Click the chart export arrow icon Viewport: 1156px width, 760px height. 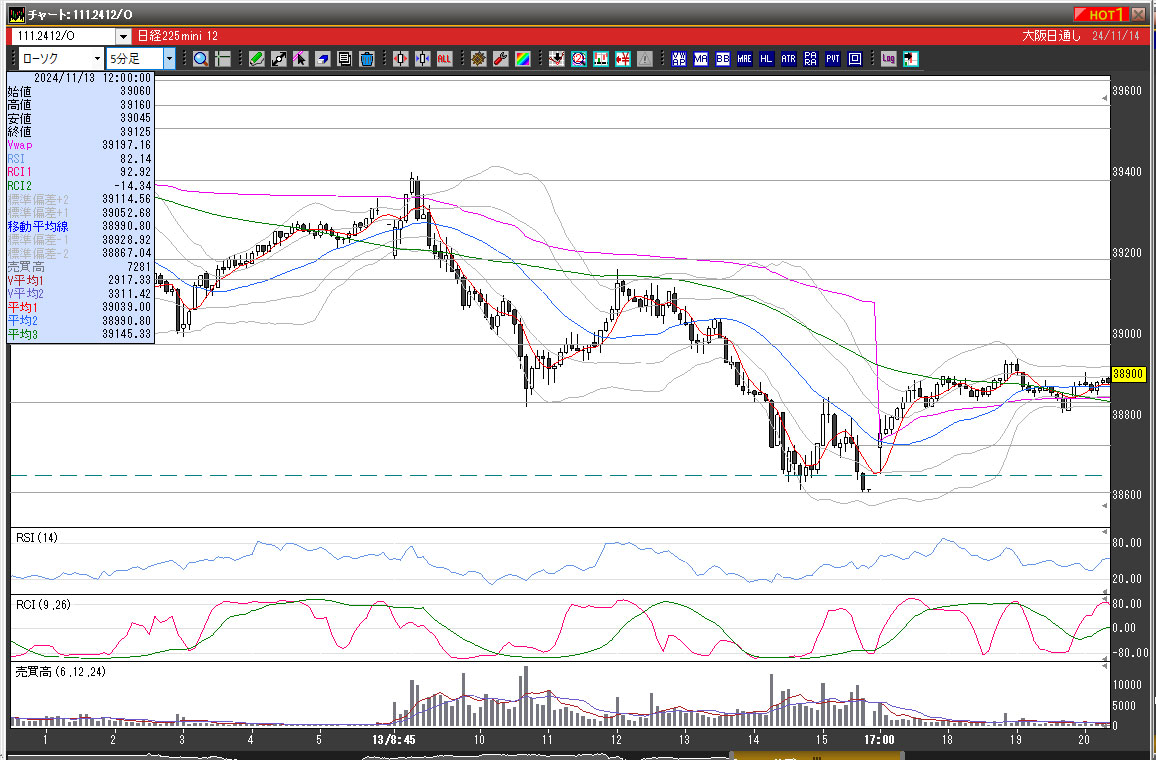point(911,59)
